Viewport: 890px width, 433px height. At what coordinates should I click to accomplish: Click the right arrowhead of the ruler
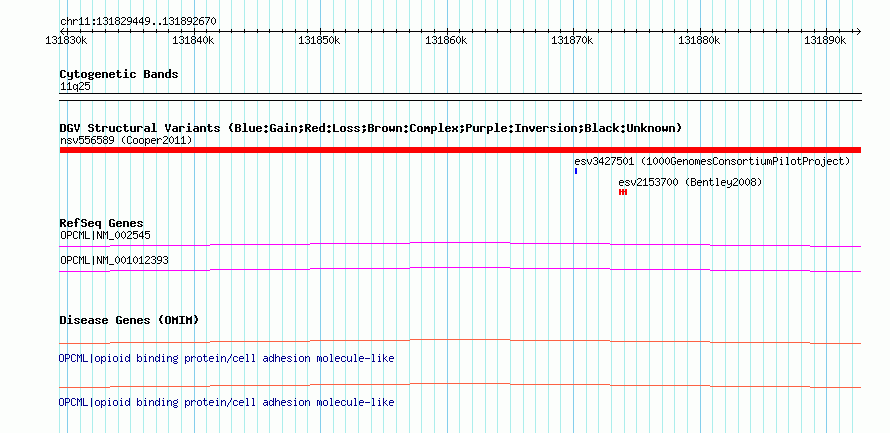coord(858,31)
